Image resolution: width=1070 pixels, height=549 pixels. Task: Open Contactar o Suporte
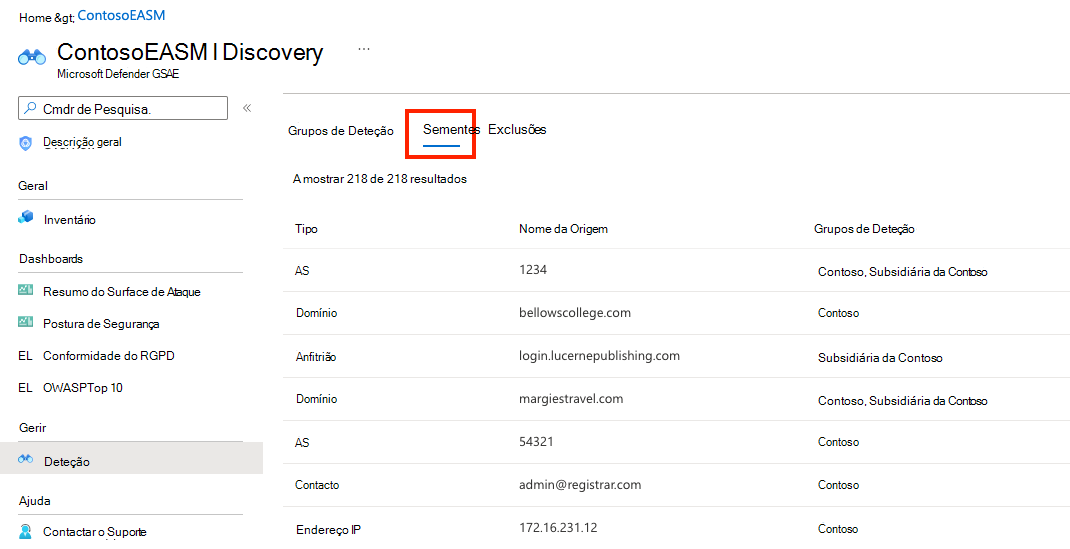pyautogui.click(x=94, y=531)
